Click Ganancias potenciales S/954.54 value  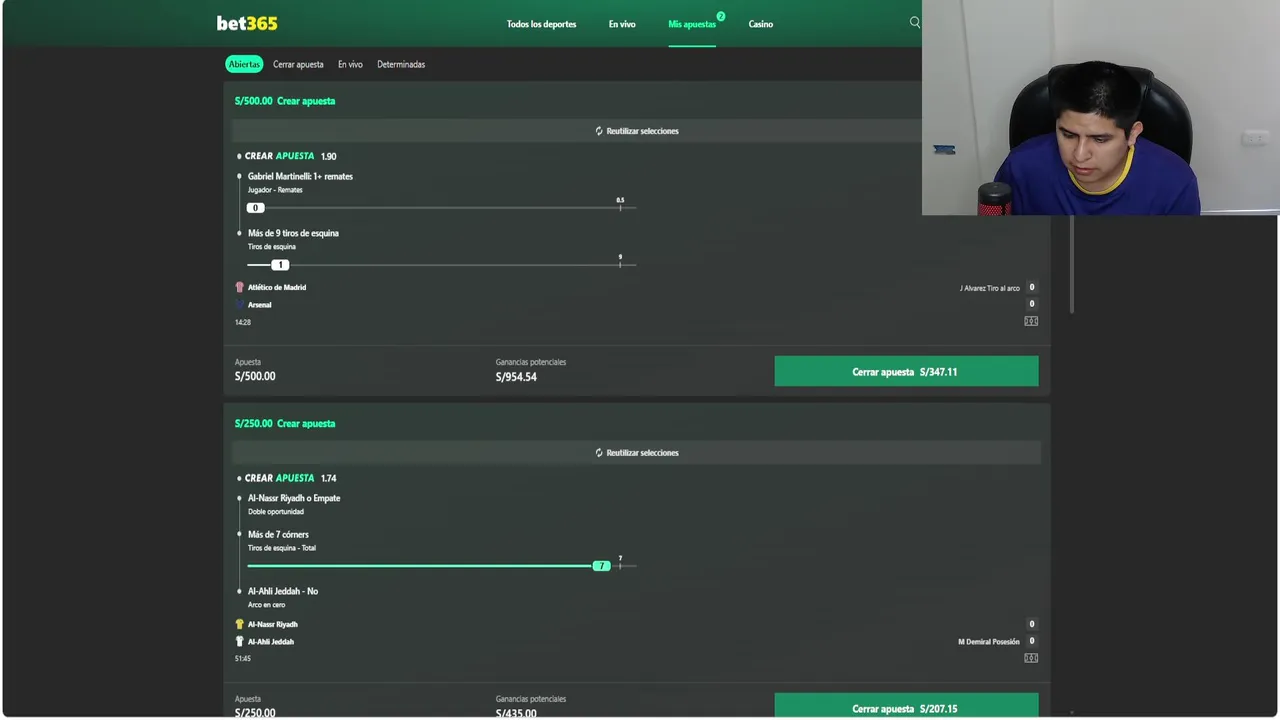pyautogui.click(x=516, y=377)
